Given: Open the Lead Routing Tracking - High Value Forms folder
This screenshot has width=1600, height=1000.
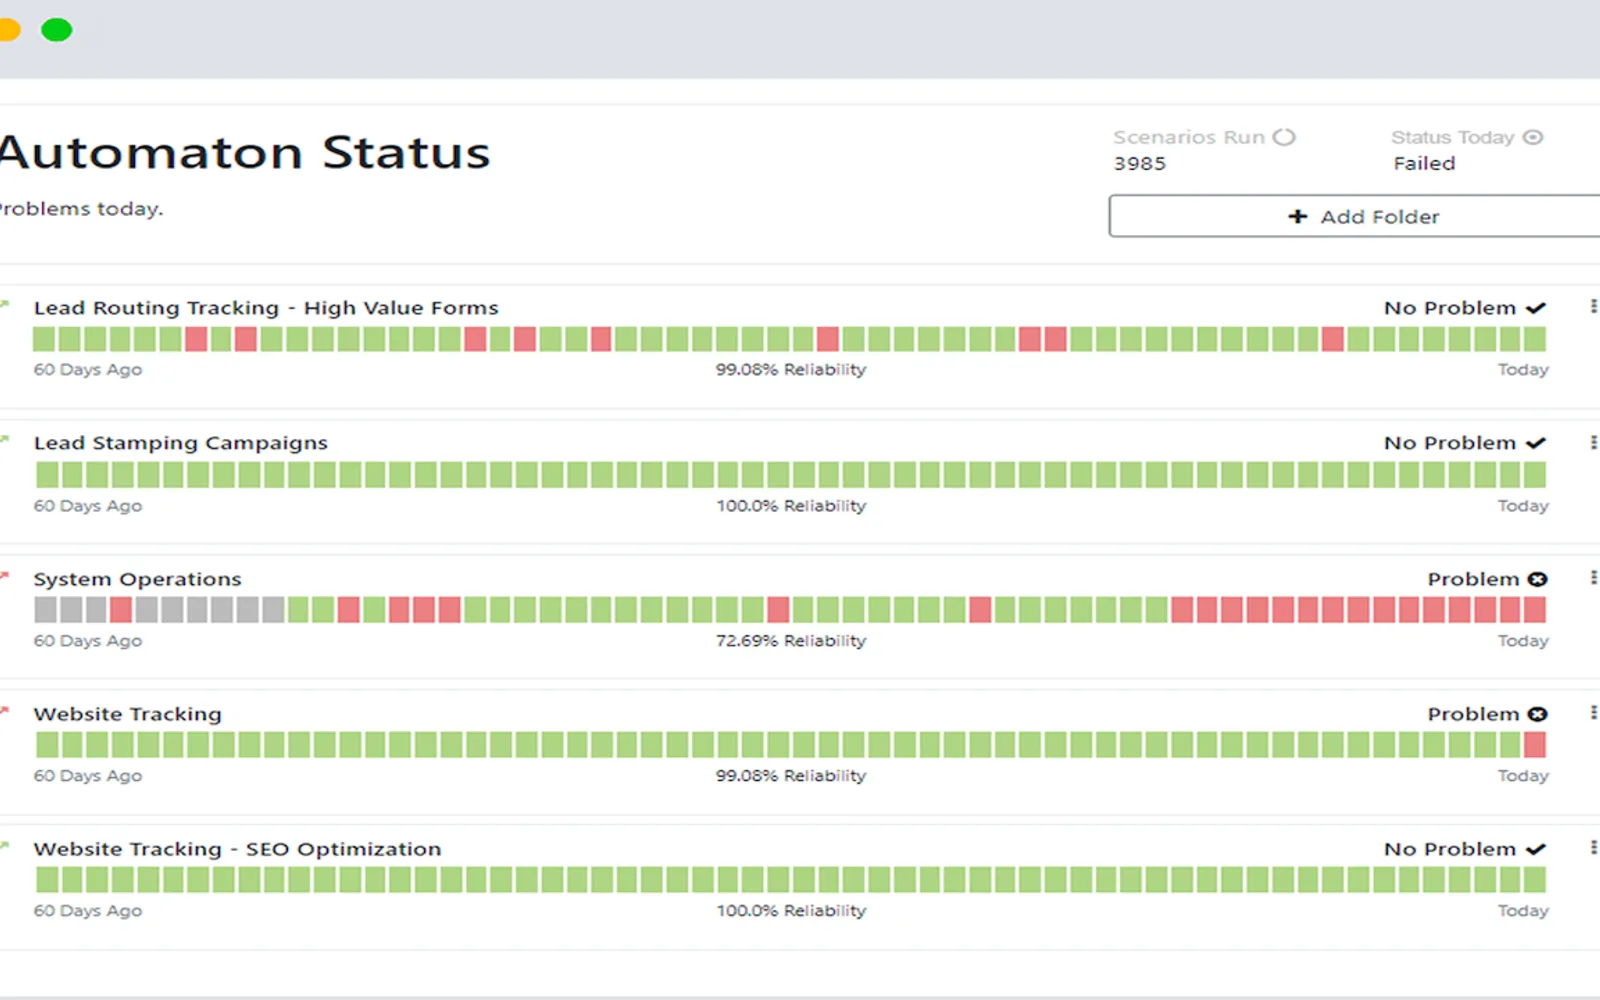Looking at the screenshot, I should click(266, 308).
